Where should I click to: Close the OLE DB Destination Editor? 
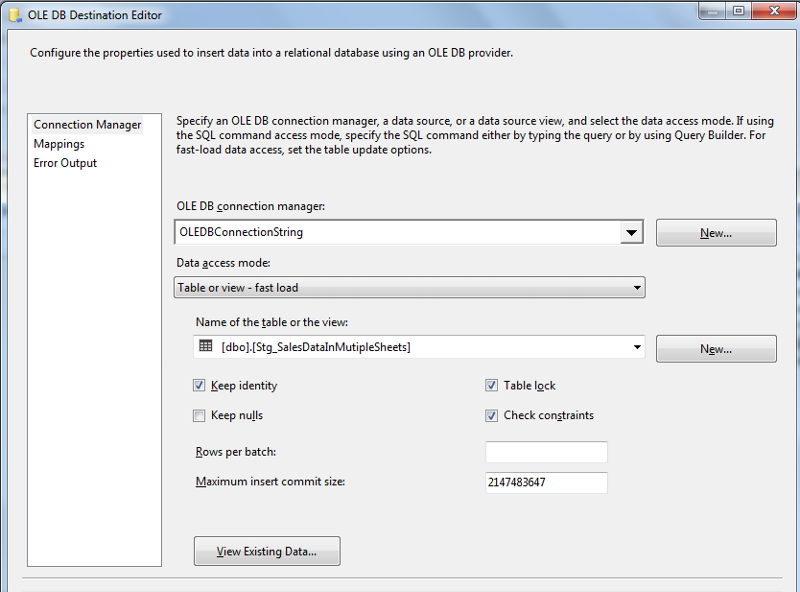pyautogui.click(x=774, y=11)
